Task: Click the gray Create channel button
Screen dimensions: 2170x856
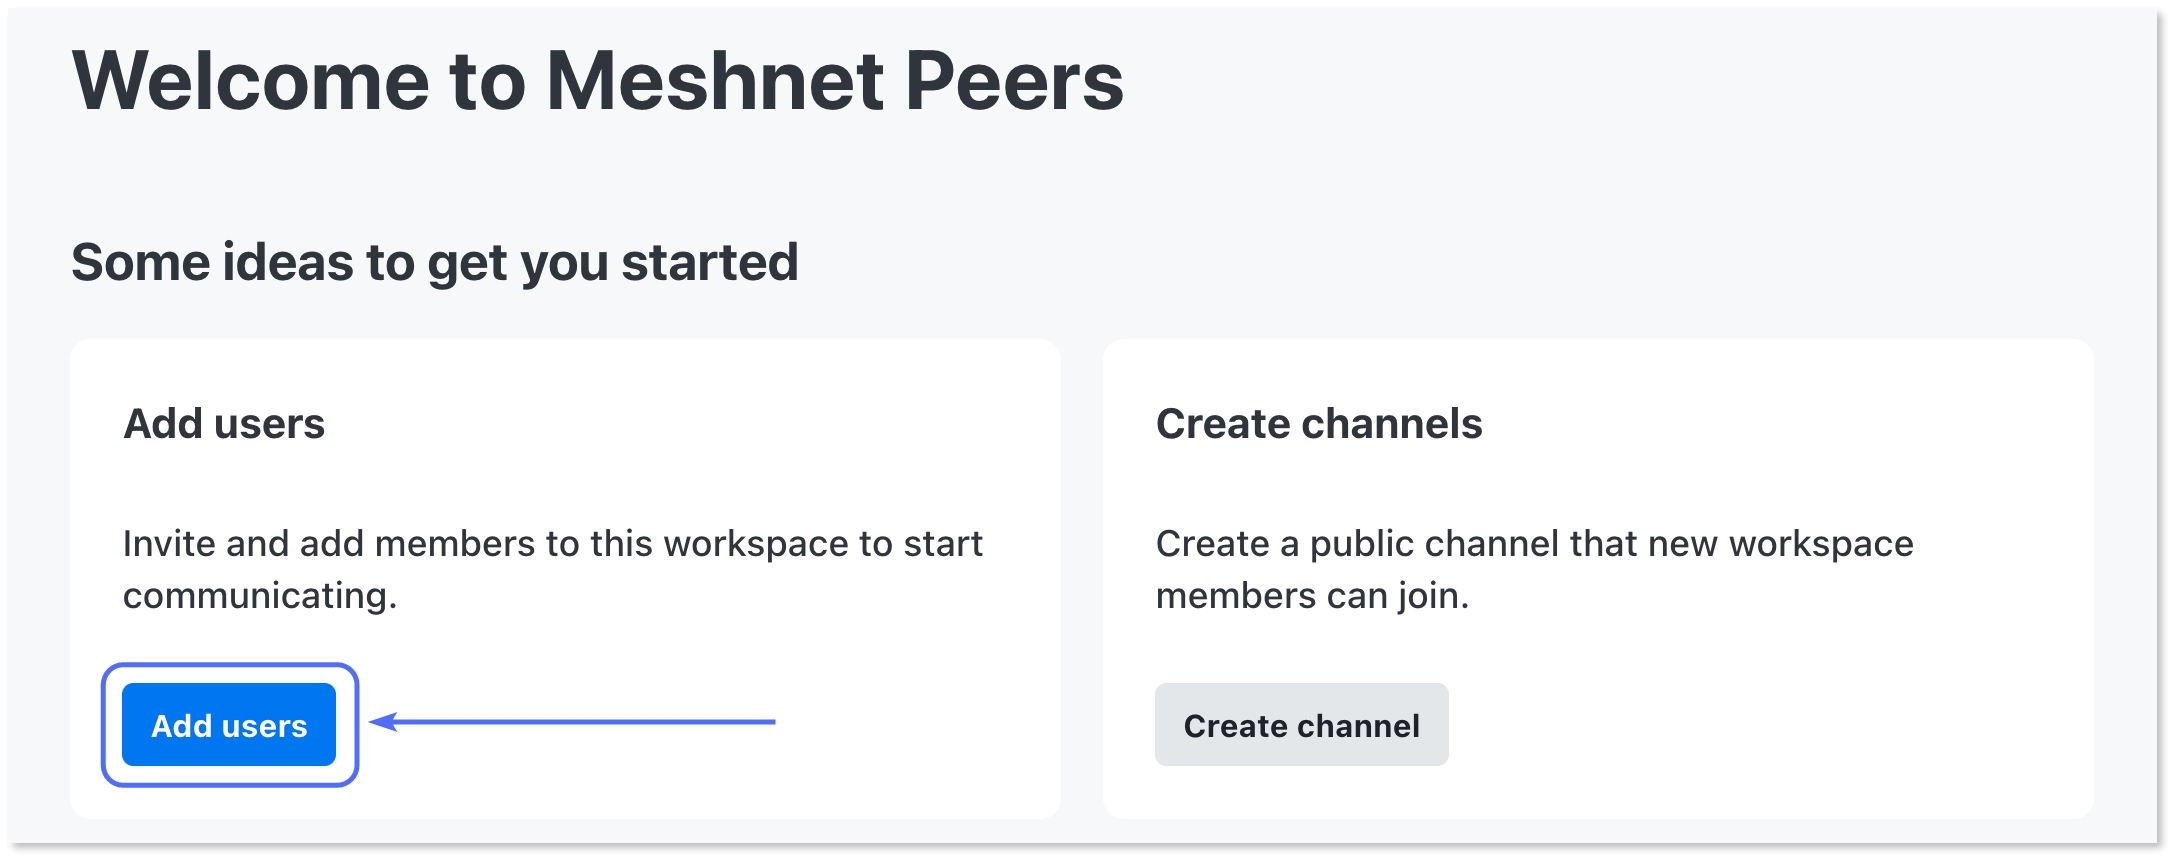Action: [x=1301, y=725]
